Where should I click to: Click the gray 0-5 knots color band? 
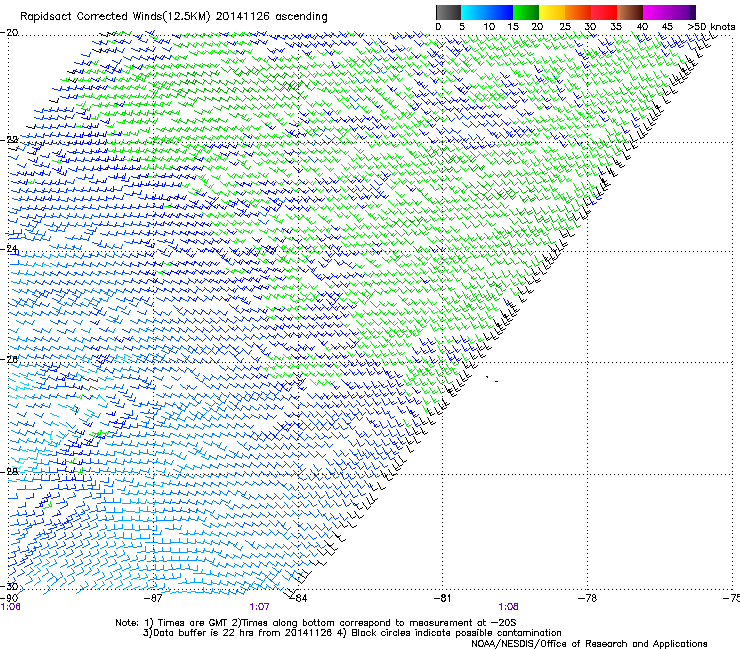(x=448, y=12)
